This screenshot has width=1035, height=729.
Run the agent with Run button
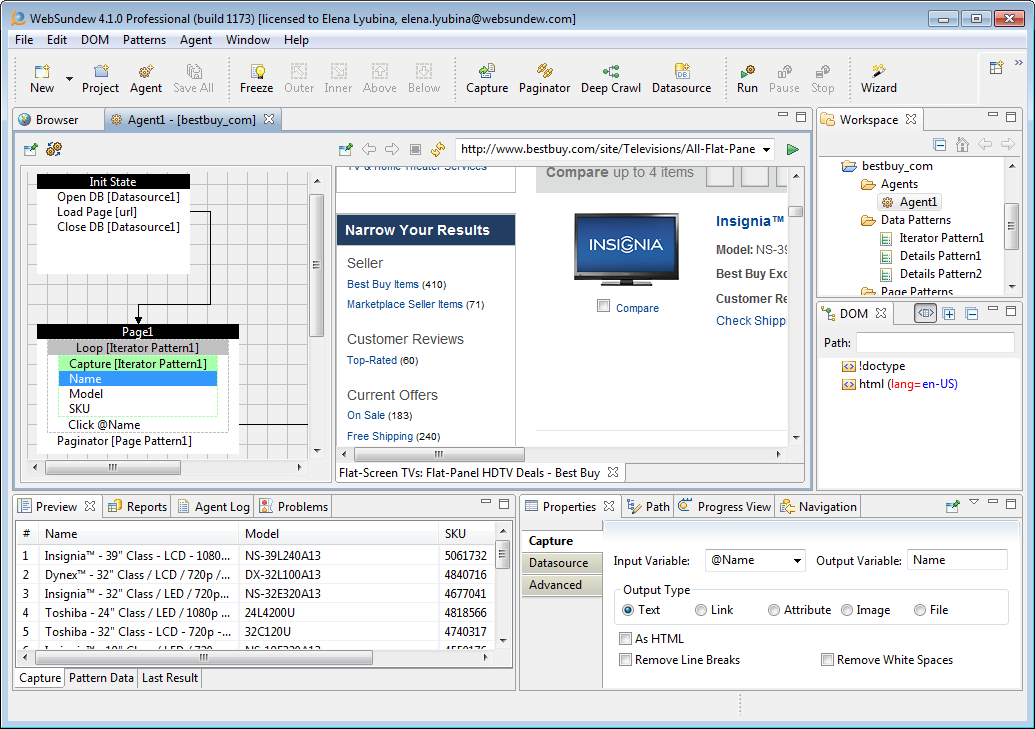[747, 79]
